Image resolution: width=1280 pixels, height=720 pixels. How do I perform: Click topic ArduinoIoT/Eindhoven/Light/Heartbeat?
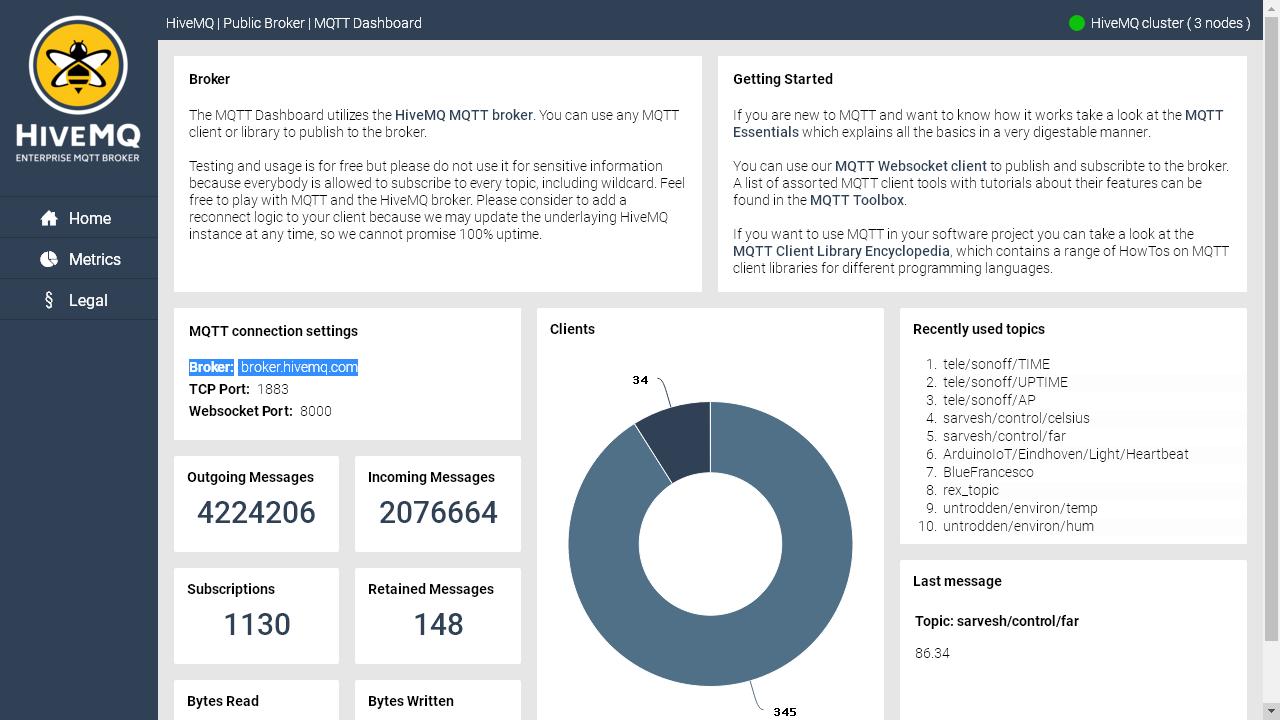click(x=1066, y=454)
